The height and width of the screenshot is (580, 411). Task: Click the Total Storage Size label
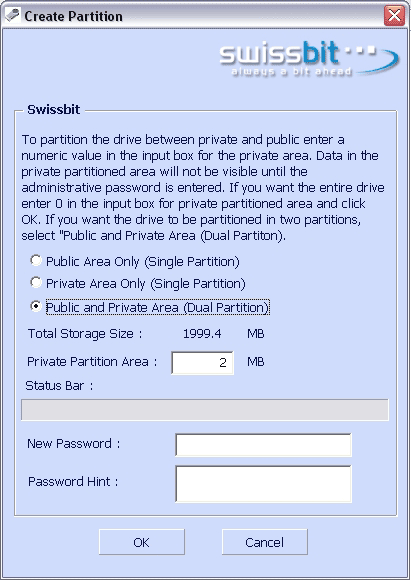pyautogui.click(x=85, y=334)
